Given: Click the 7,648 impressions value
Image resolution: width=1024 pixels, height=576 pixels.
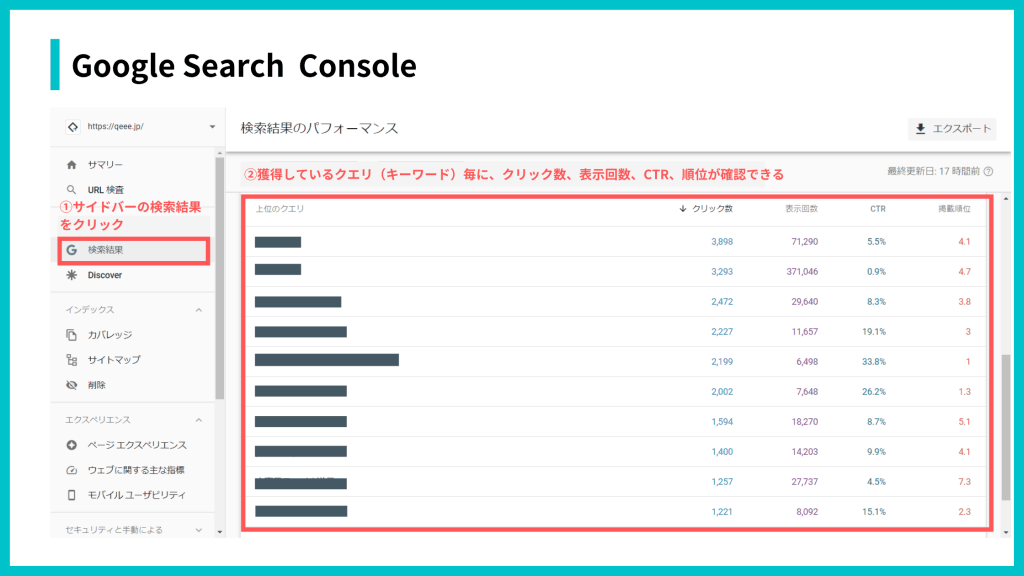Looking at the screenshot, I should (x=807, y=392).
